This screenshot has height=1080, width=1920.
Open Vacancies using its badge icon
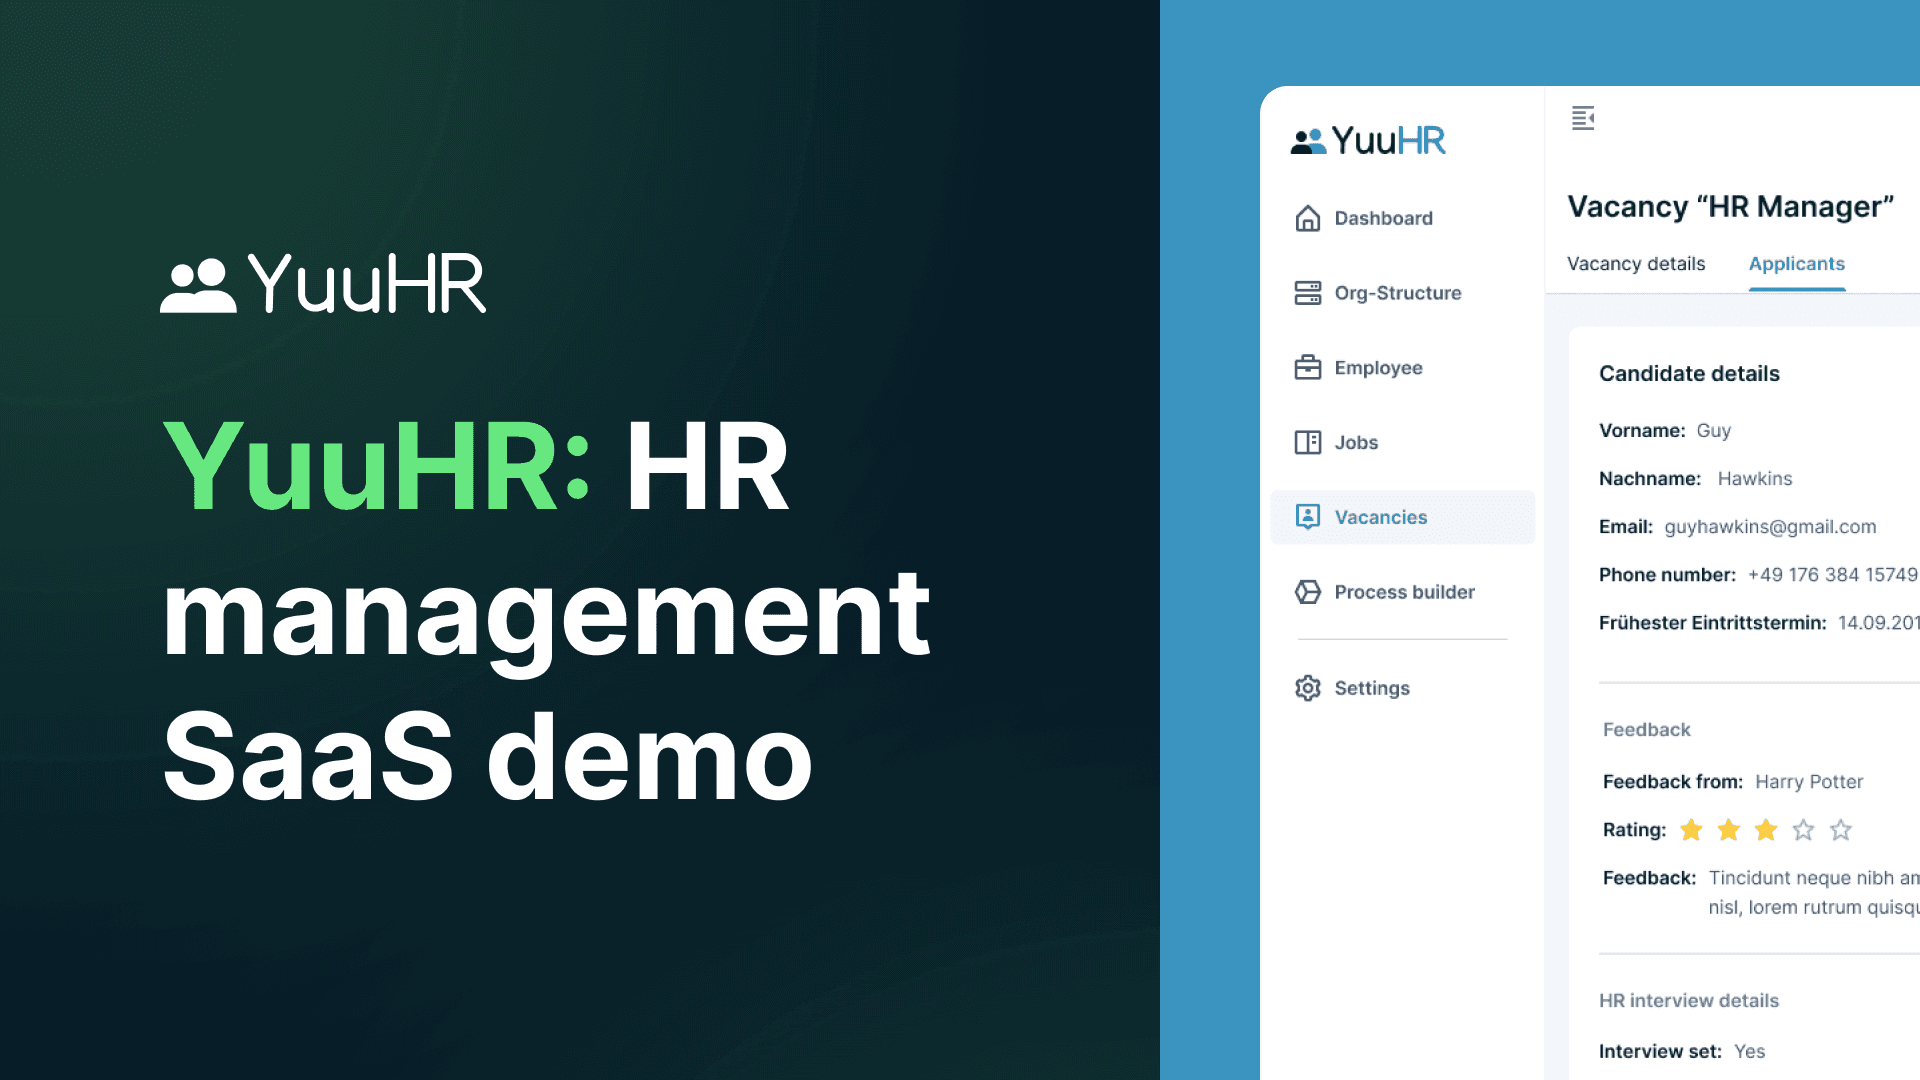tap(1307, 517)
